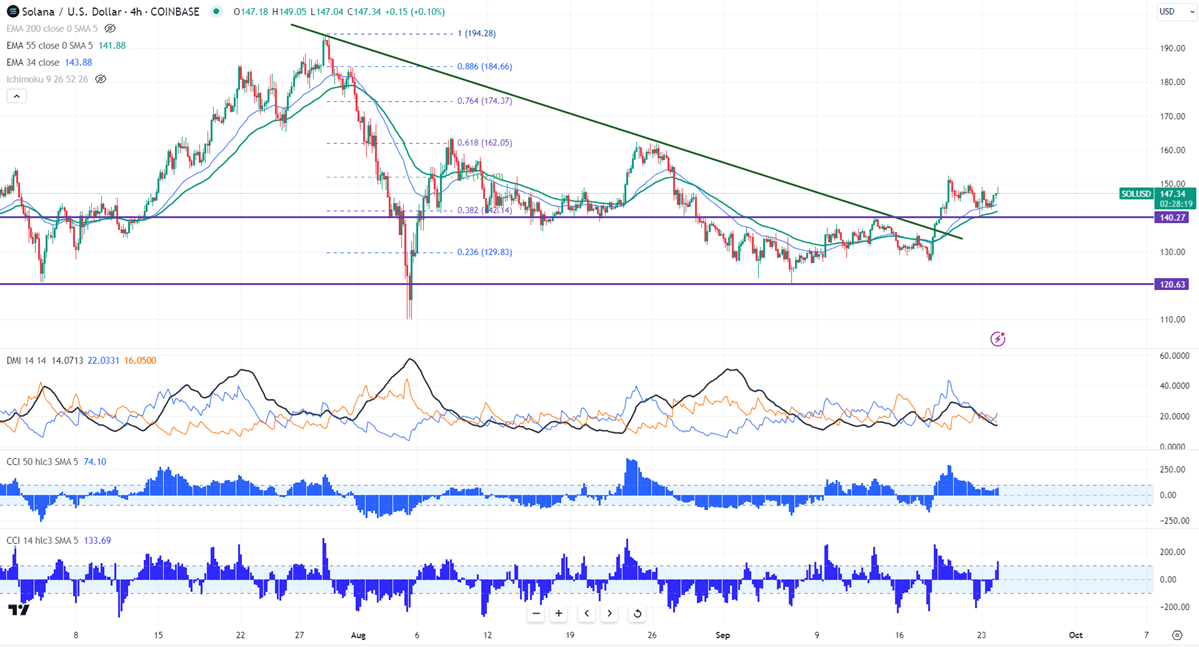Select the CCI 14 hlc3 indicator label
Image resolution: width=1199 pixels, height=647 pixels.
[x=42, y=541]
